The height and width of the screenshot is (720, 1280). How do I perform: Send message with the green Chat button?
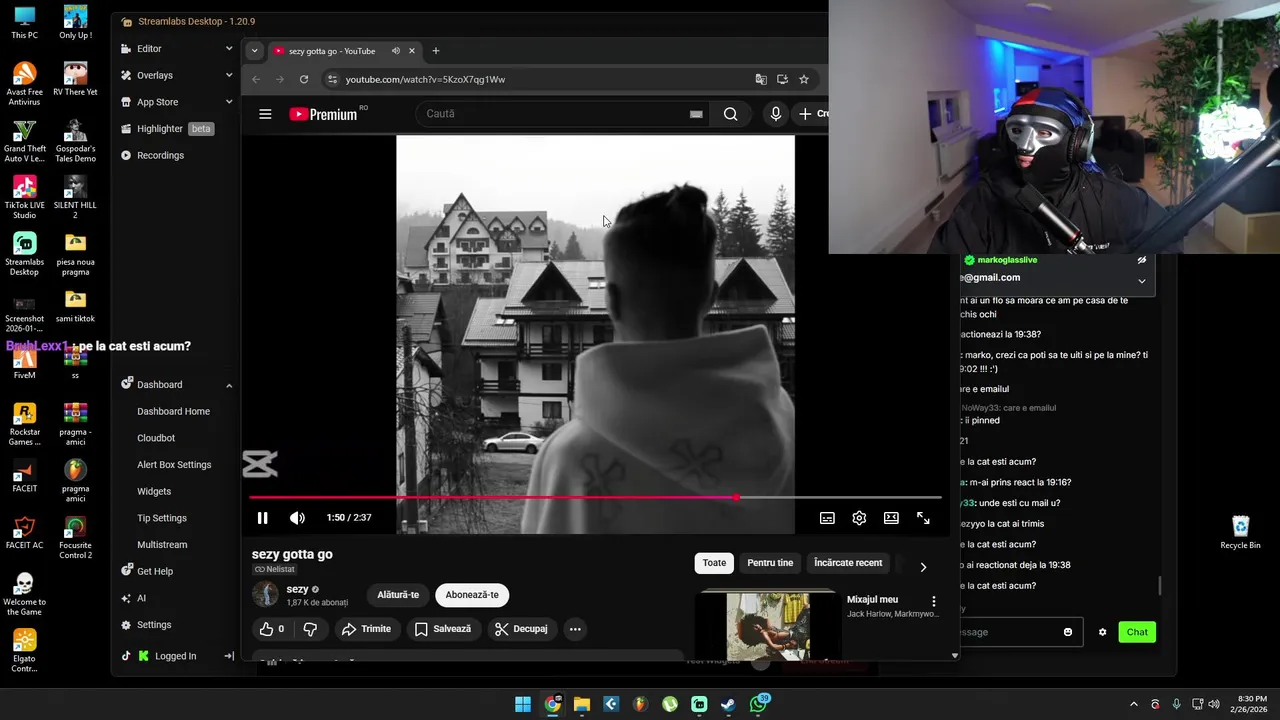pyautogui.click(x=1137, y=632)
